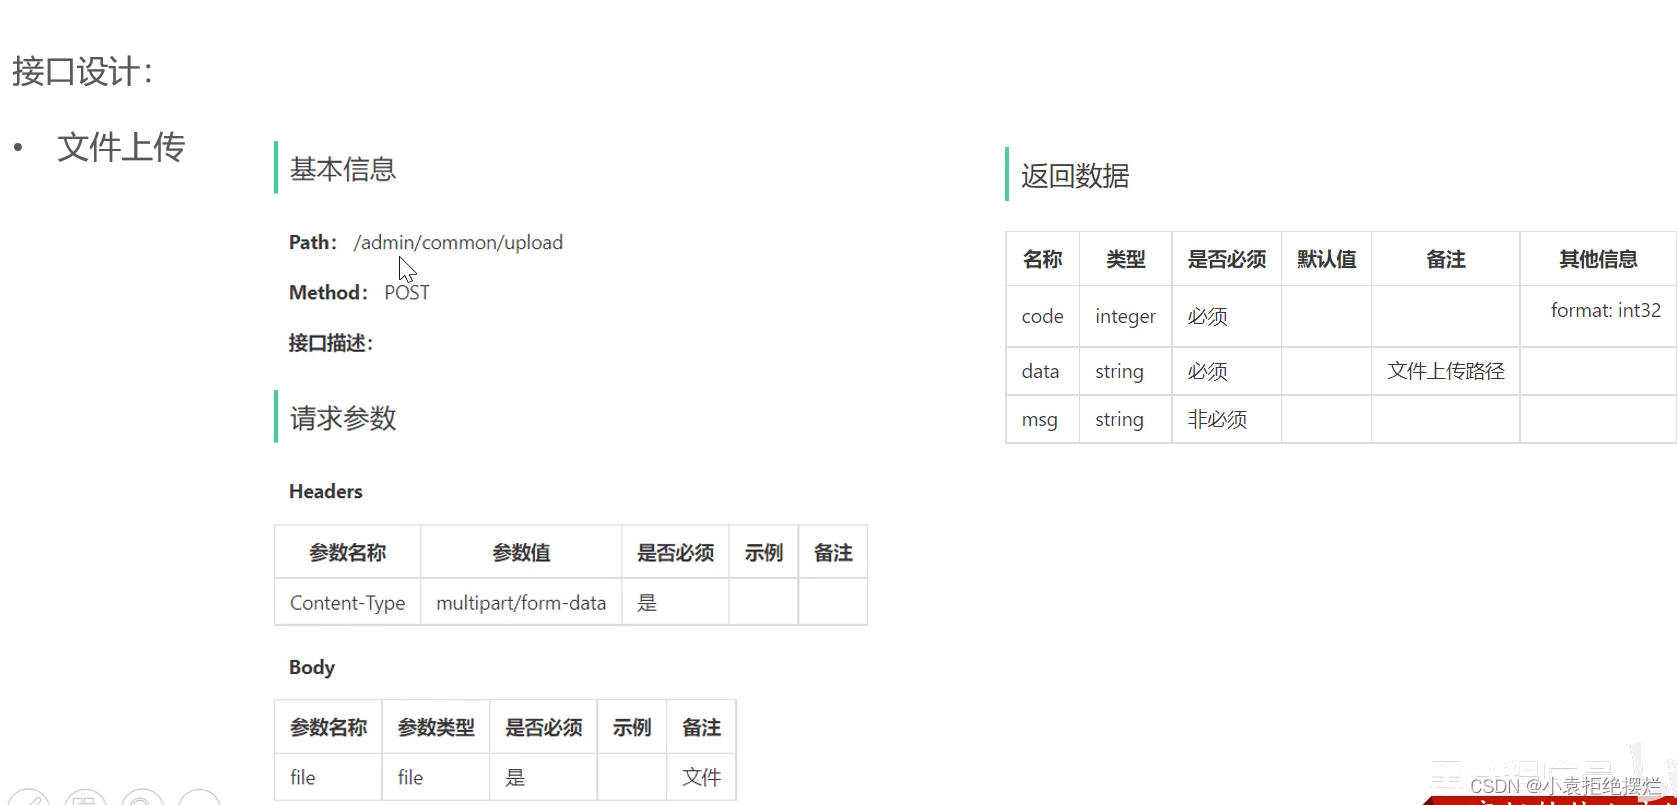Click the Path label
Screen dimensions: 1677x805
pos(313,242)
